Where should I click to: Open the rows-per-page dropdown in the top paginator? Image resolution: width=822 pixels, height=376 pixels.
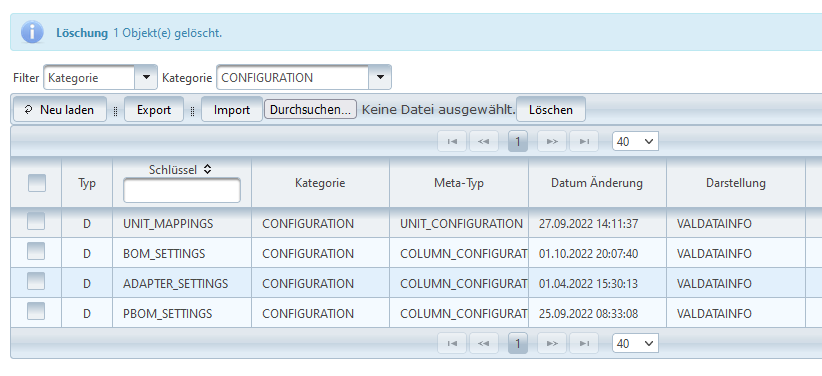coord(635,142)
